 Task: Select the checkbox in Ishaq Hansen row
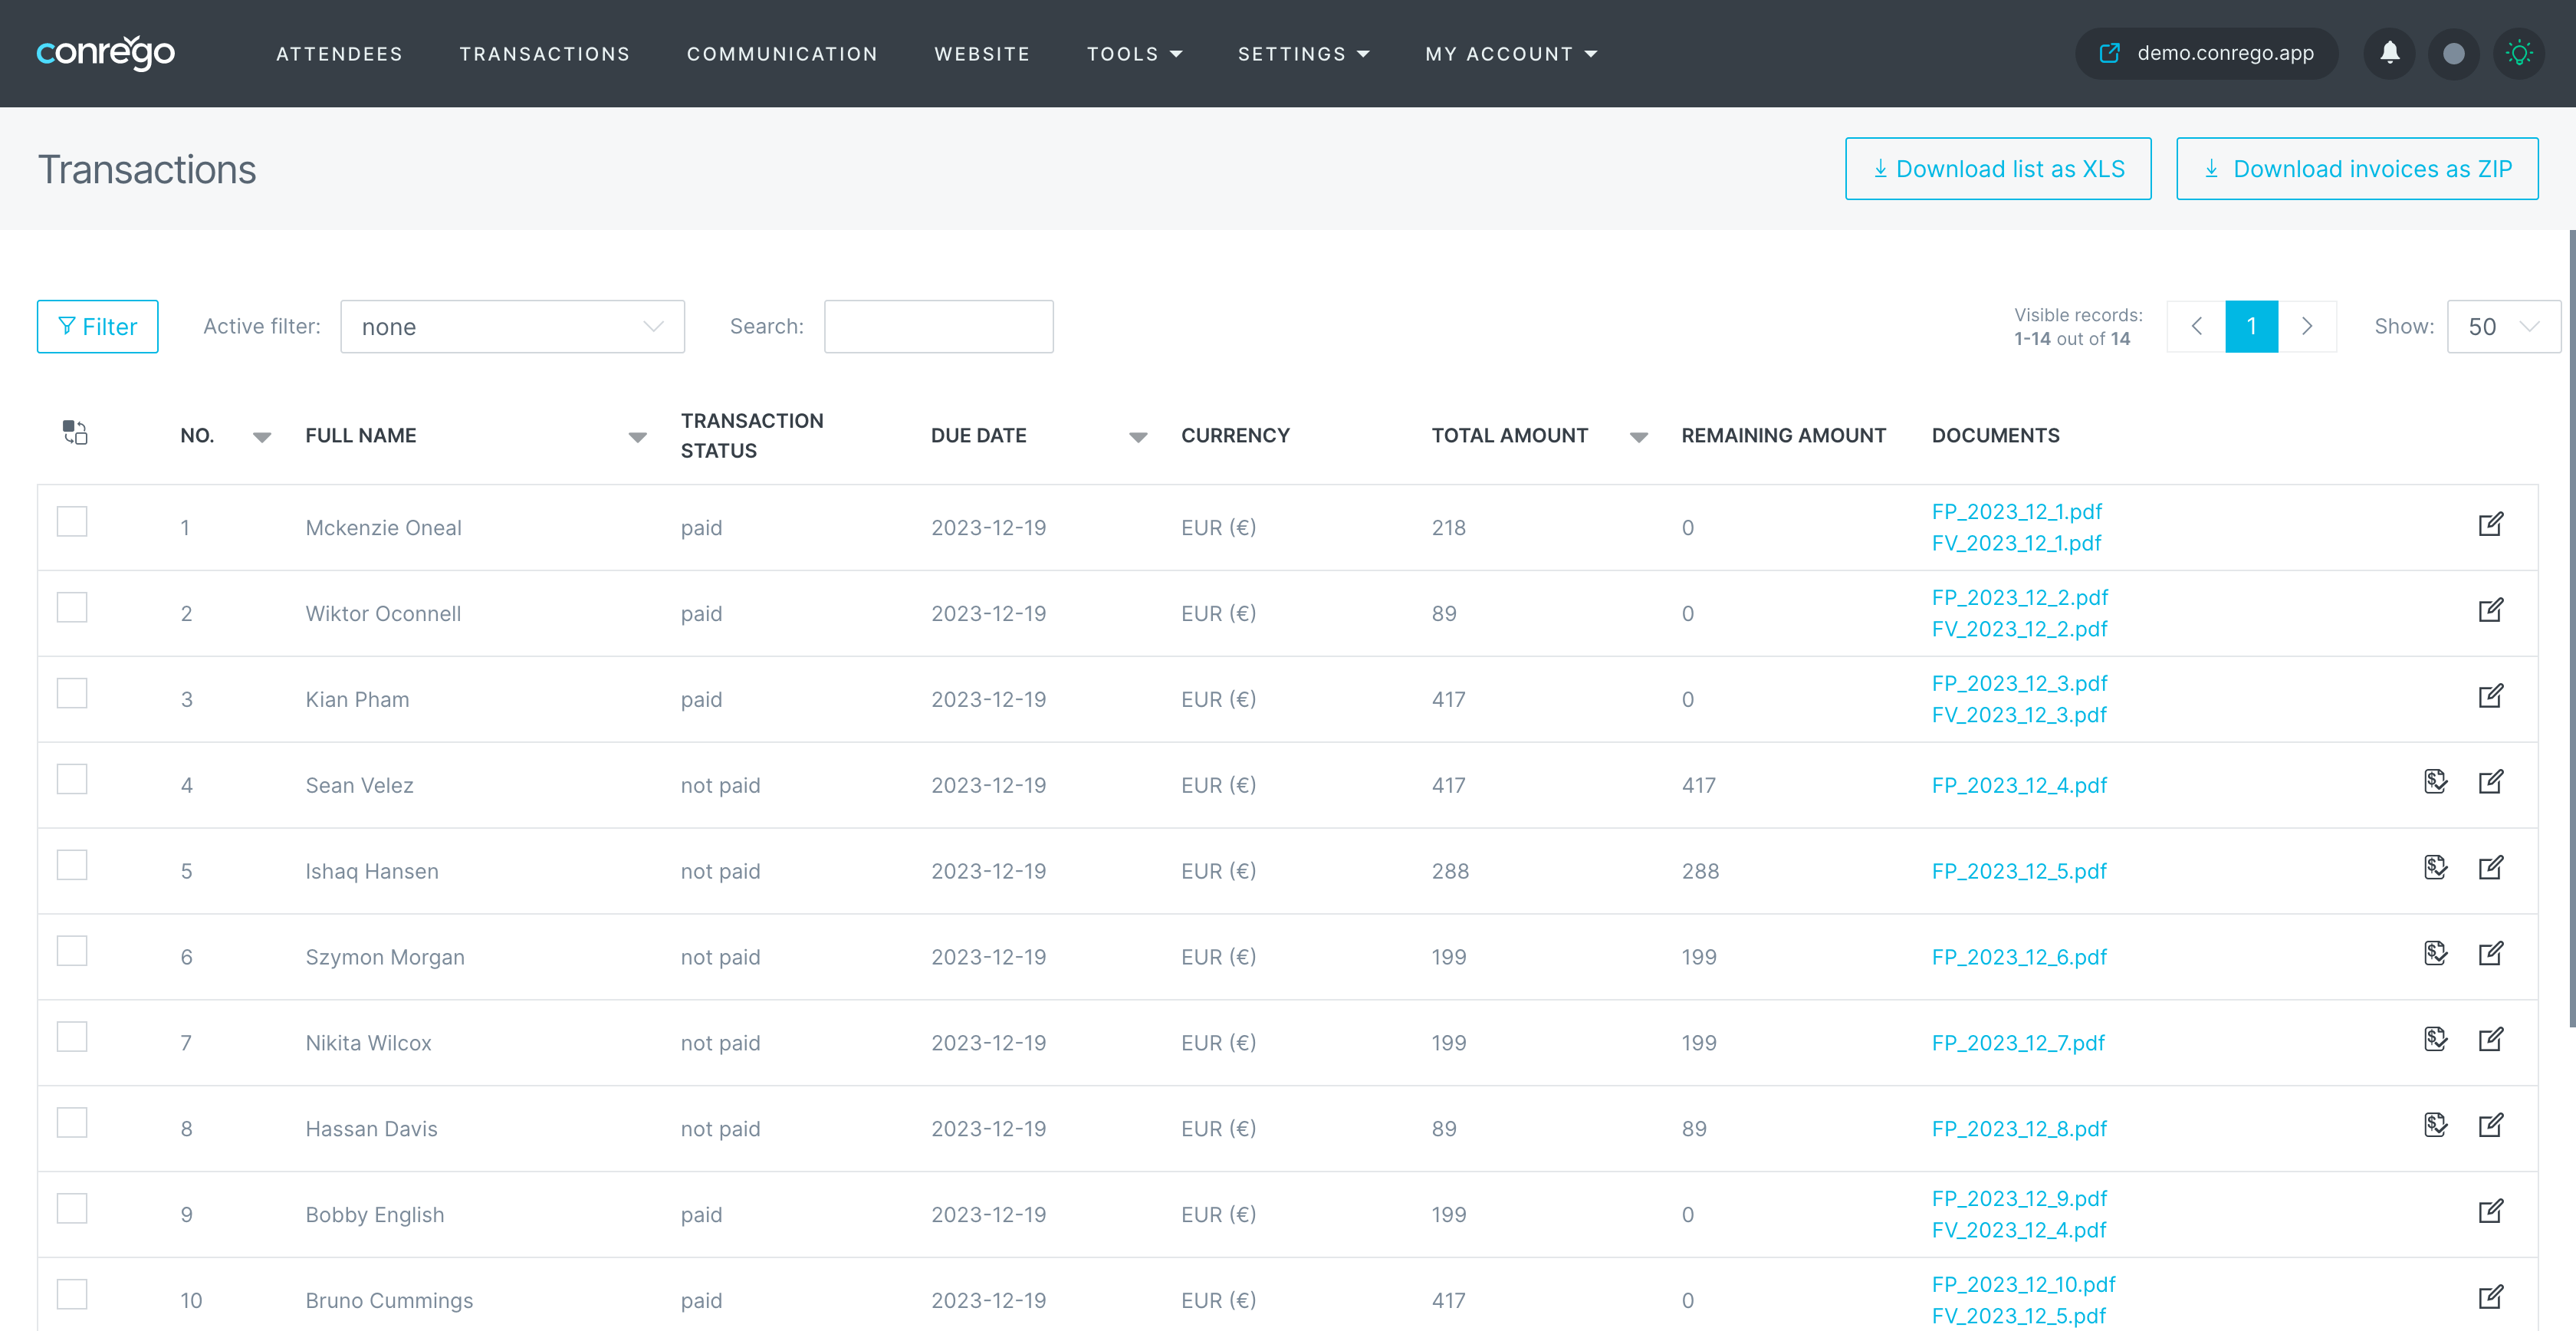coord(72,865)
